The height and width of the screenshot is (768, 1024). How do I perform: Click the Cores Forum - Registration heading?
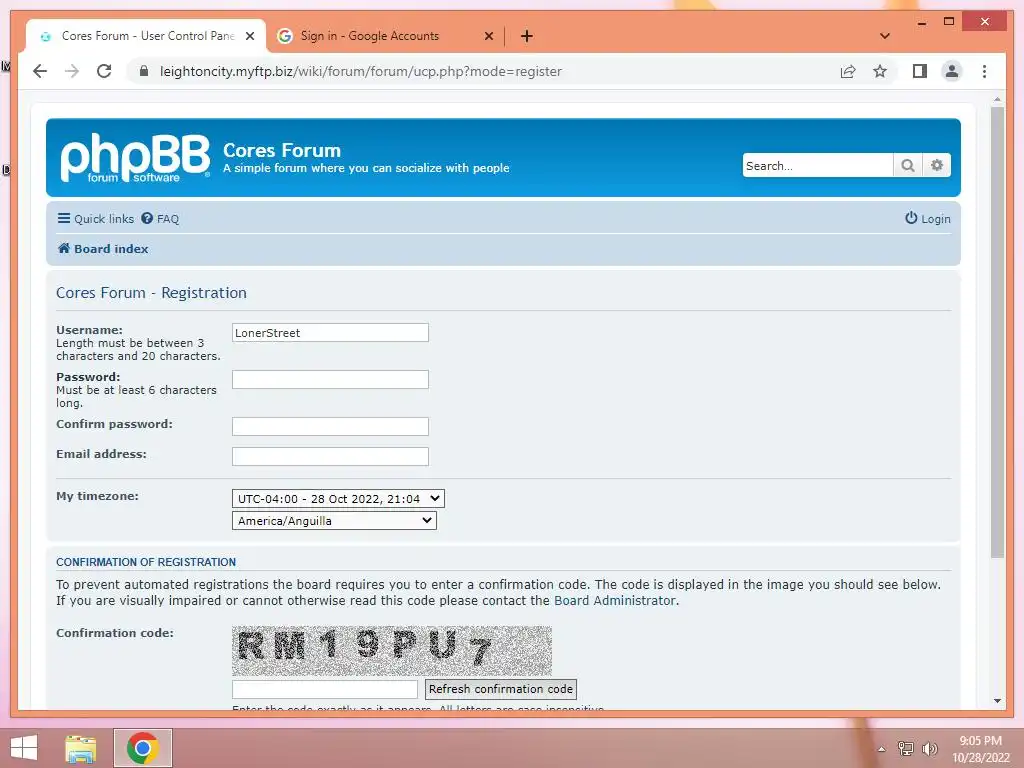tap(152, 293)
